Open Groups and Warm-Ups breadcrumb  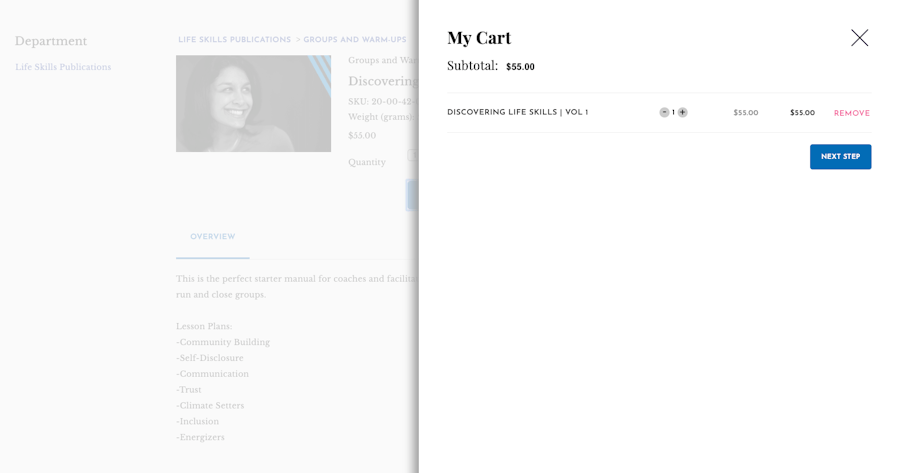(x=355, y=40)
